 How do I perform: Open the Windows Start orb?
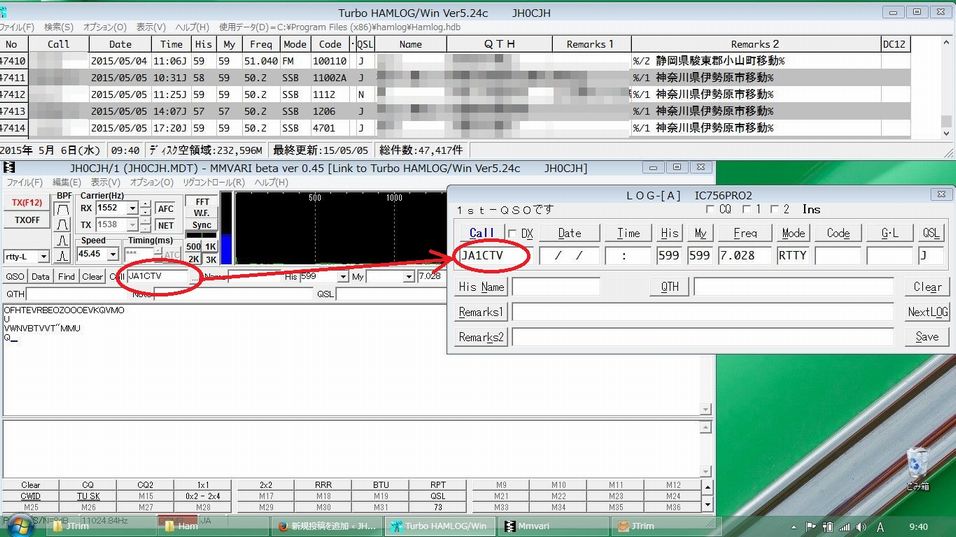tap(20, 525)
